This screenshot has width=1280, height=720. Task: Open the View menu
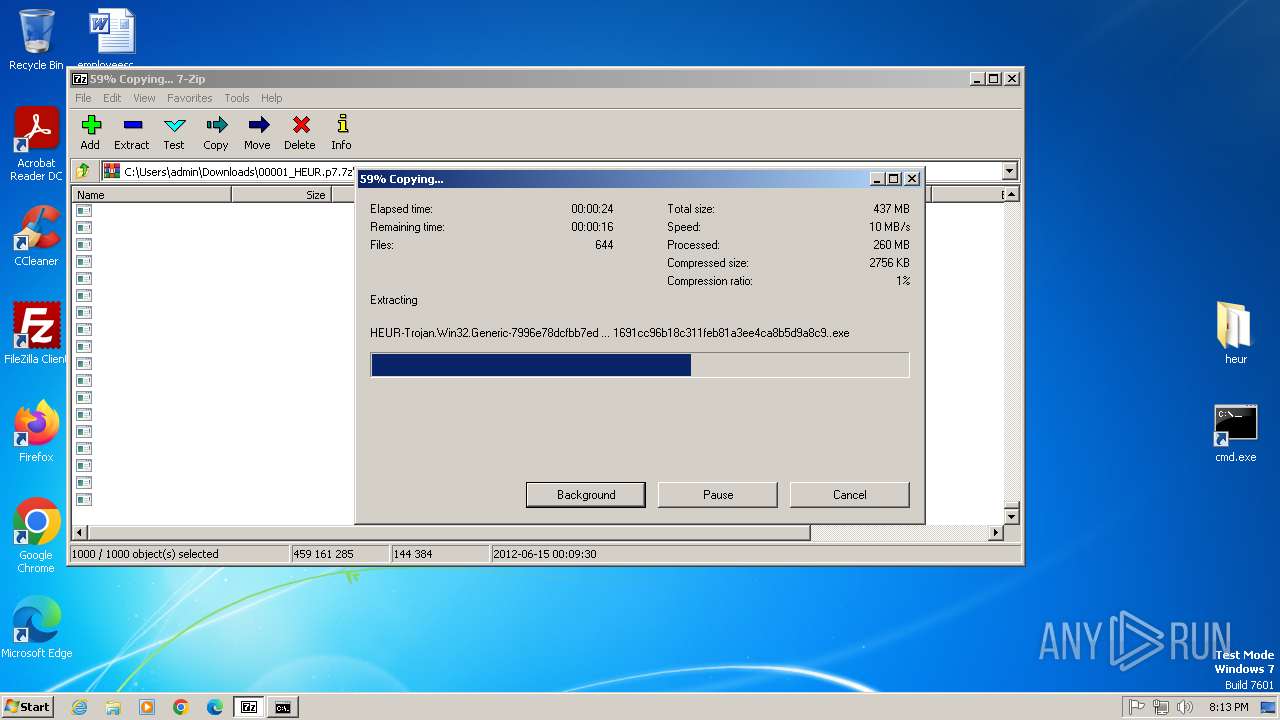(x=144, y=98)
